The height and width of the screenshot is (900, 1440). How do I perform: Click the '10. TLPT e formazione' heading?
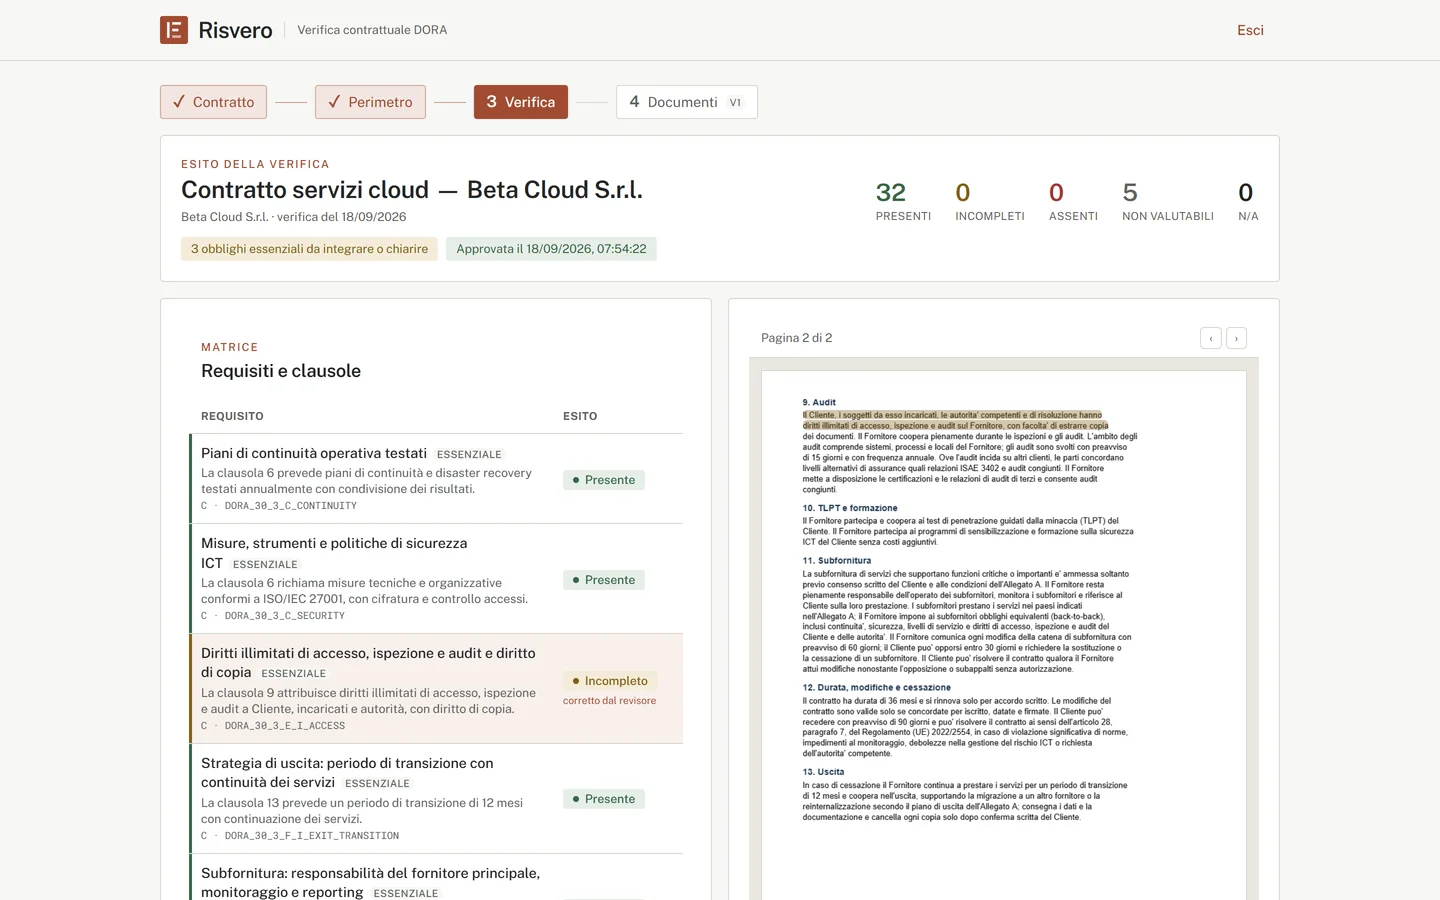[850, 508]
